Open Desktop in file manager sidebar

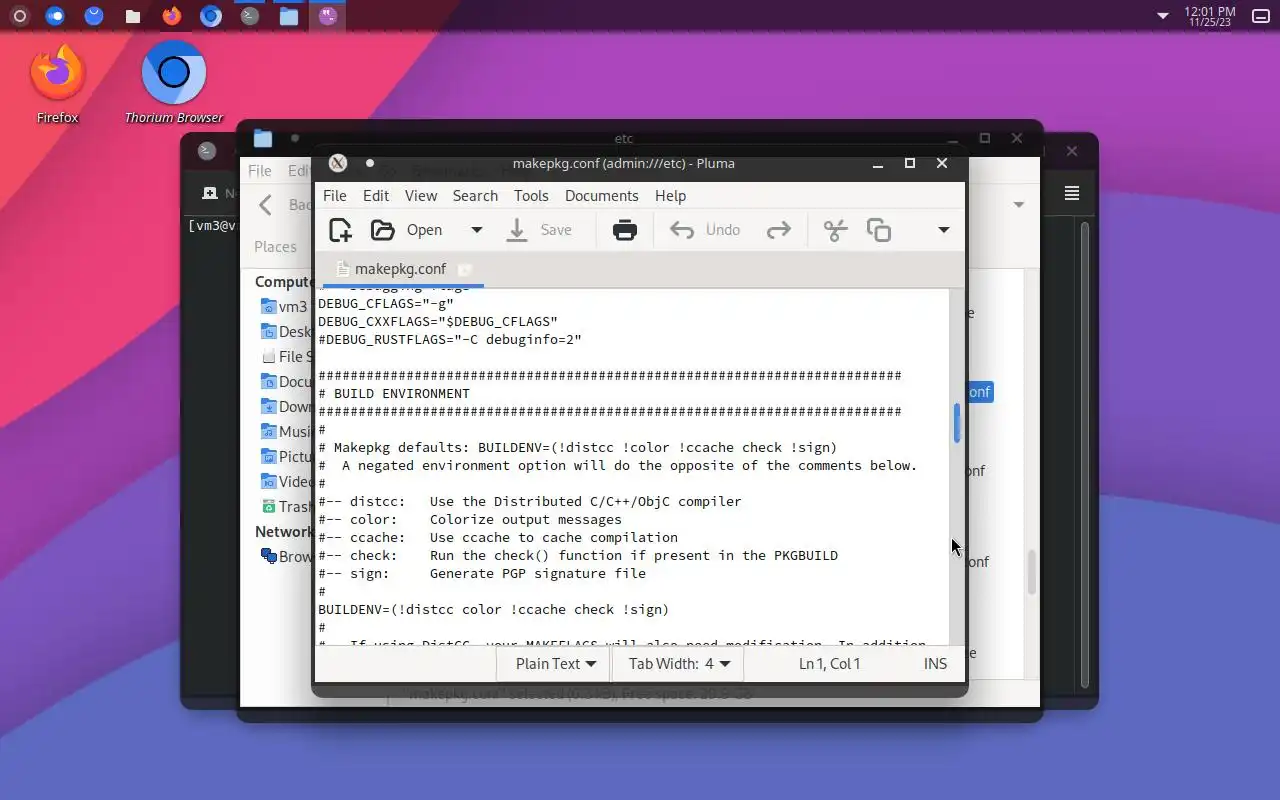(x=285, y=332)
